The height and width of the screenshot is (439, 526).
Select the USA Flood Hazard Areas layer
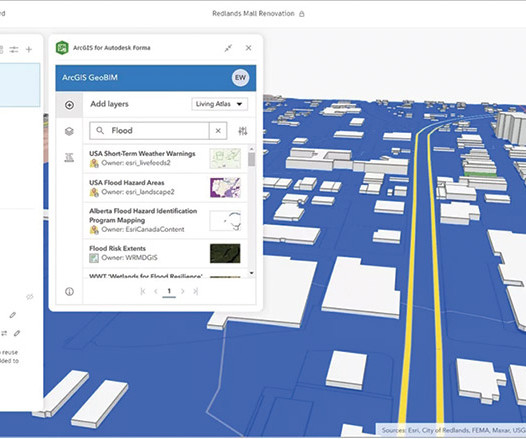coord(165,188)
